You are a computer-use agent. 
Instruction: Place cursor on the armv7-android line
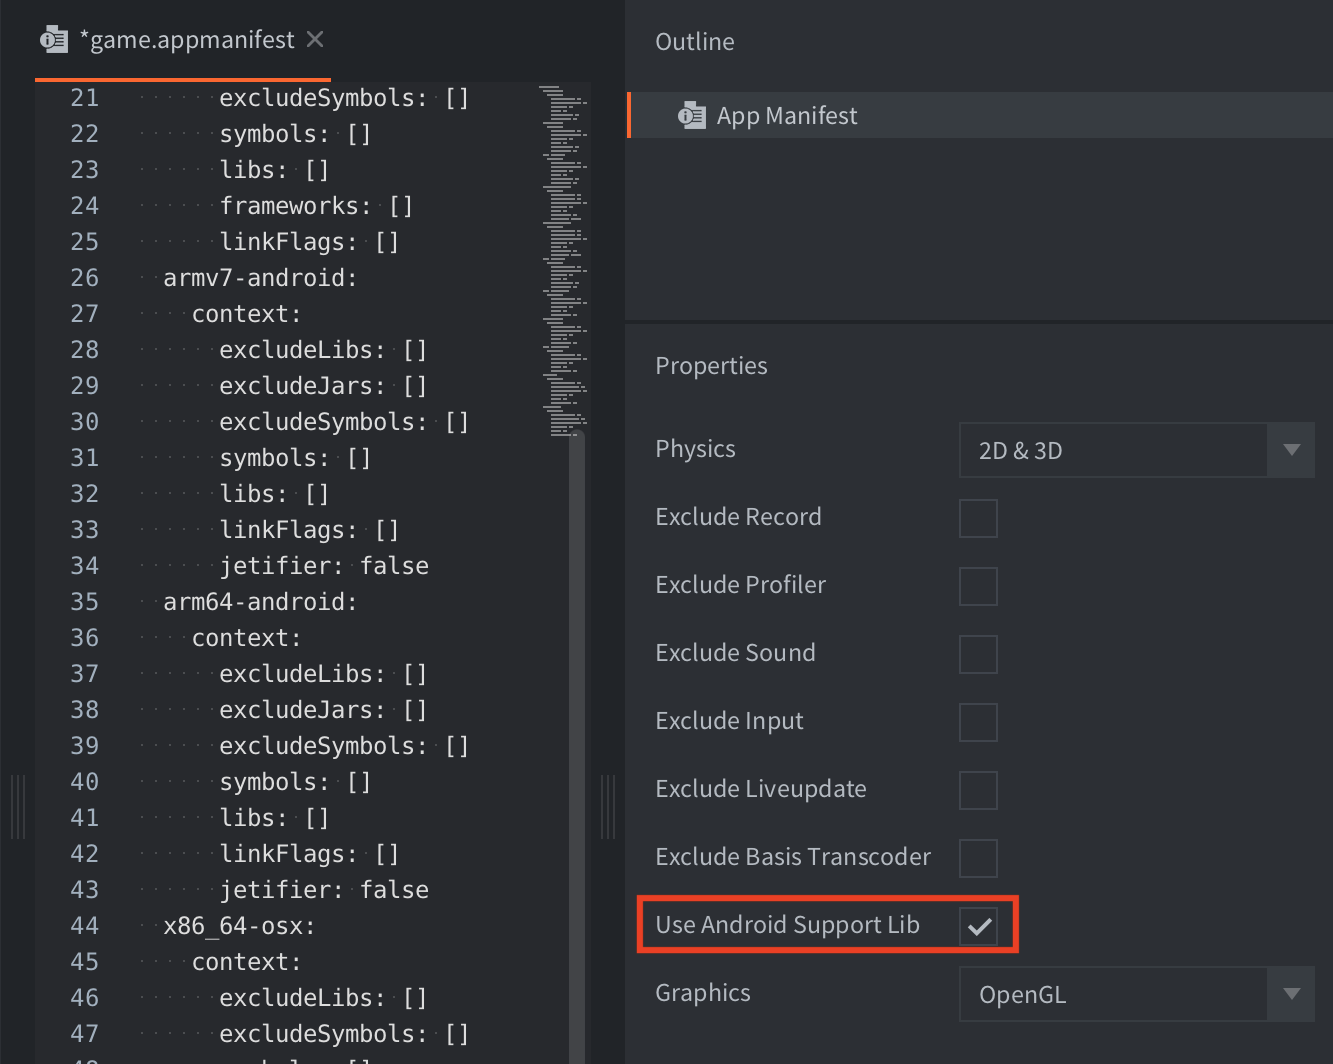pyautogui.click(x=260, y=278)
